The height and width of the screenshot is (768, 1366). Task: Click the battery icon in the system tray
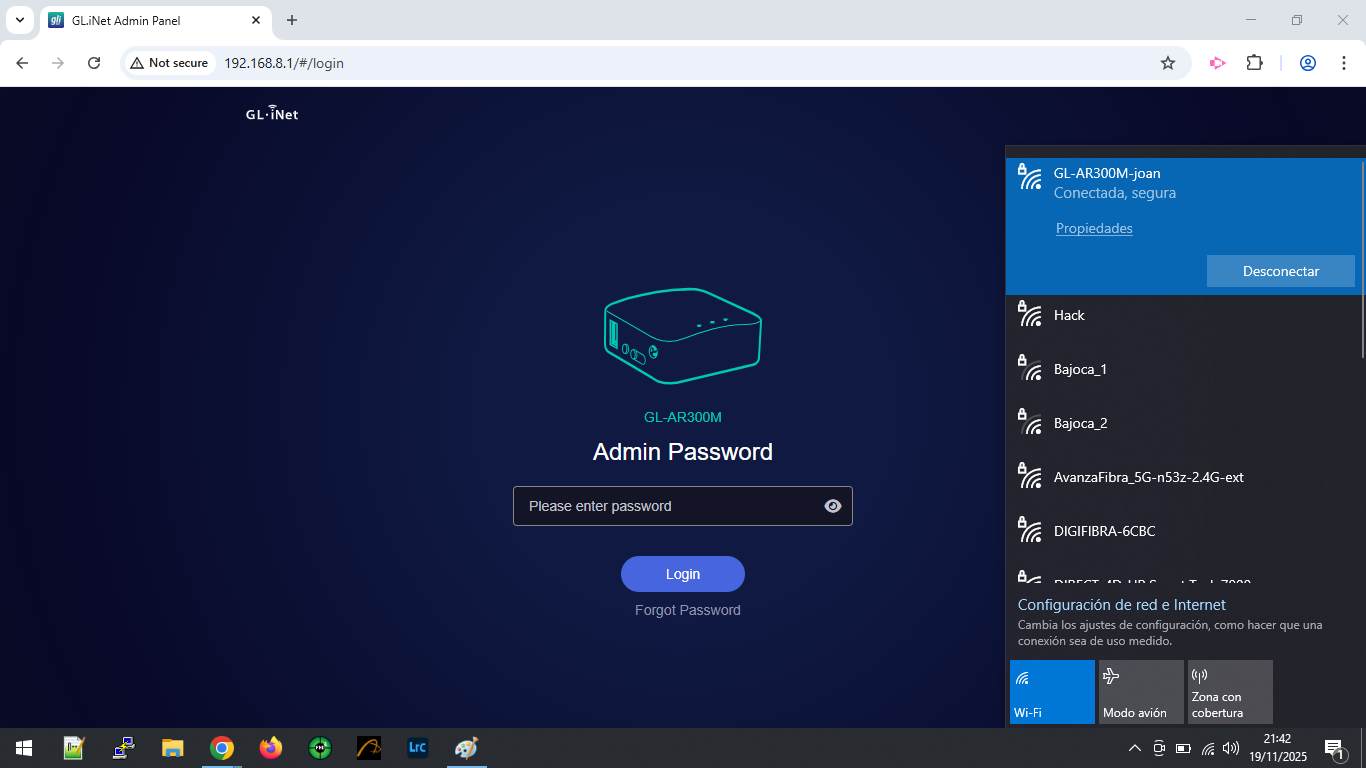(1184, 747)
